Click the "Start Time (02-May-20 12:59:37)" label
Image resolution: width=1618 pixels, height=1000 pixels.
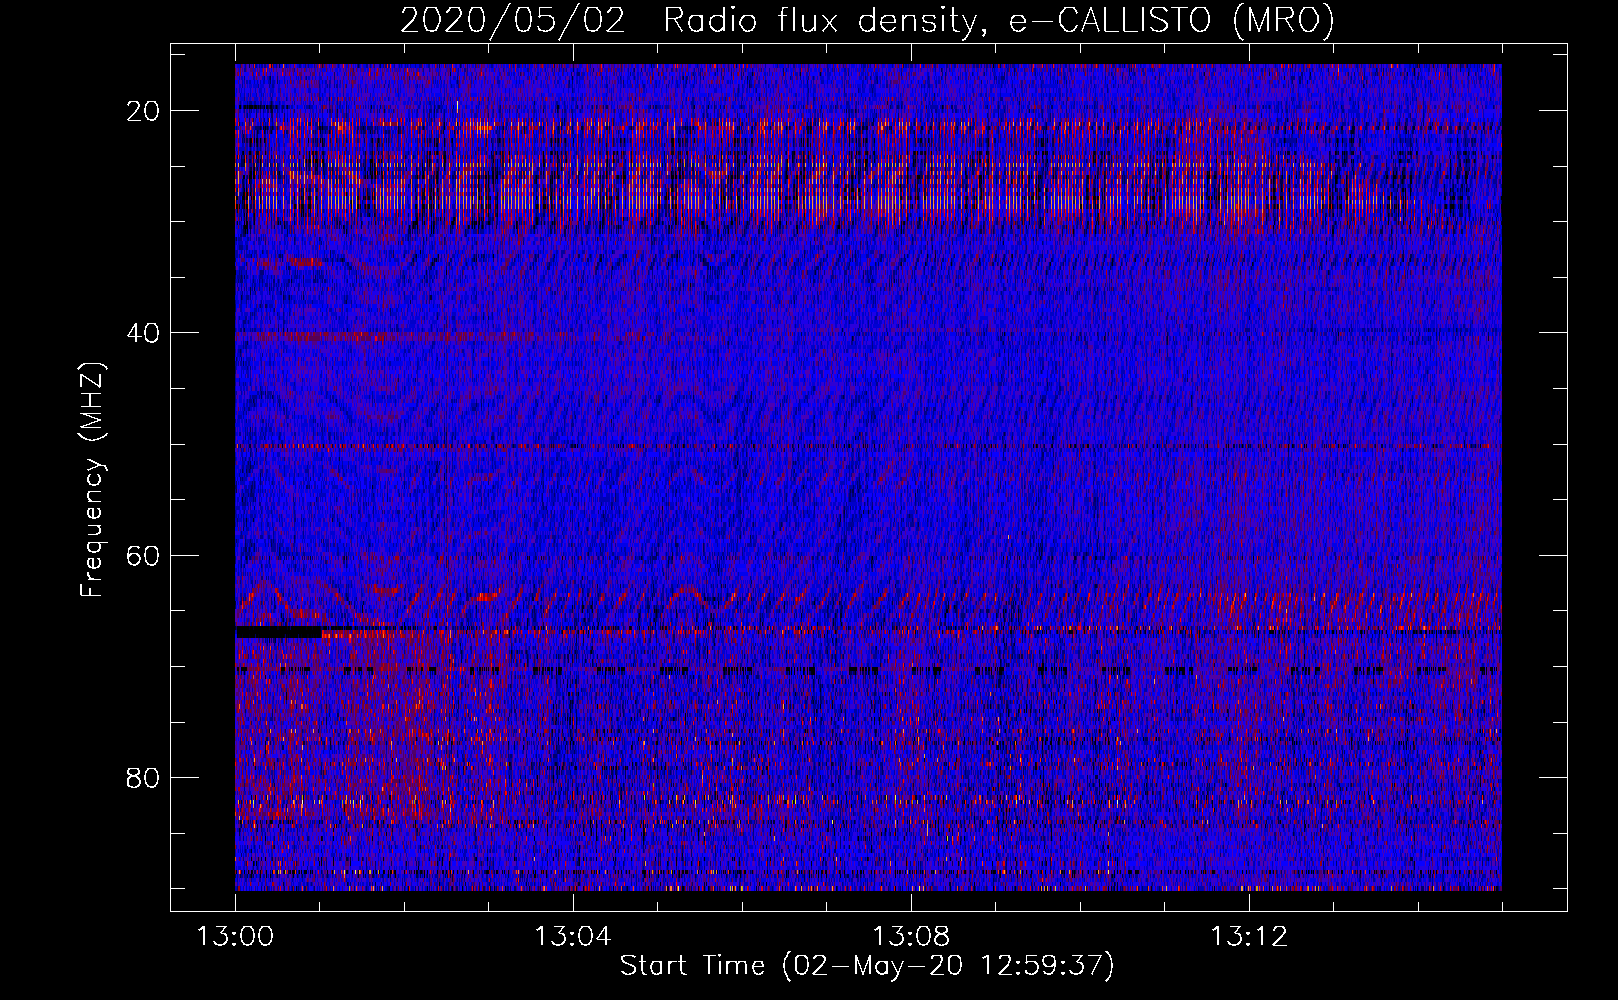click(867, 966)
